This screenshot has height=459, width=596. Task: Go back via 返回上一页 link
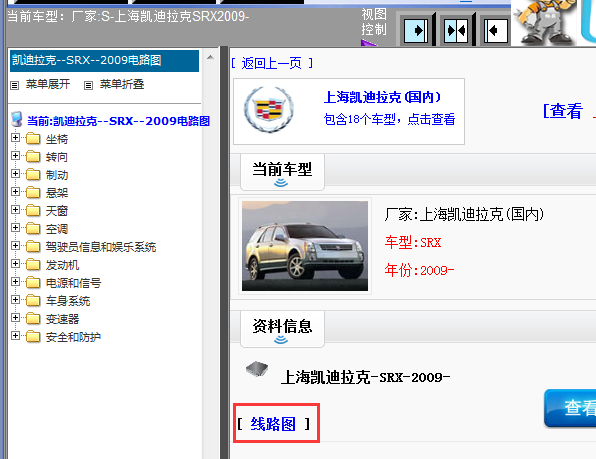272,63
